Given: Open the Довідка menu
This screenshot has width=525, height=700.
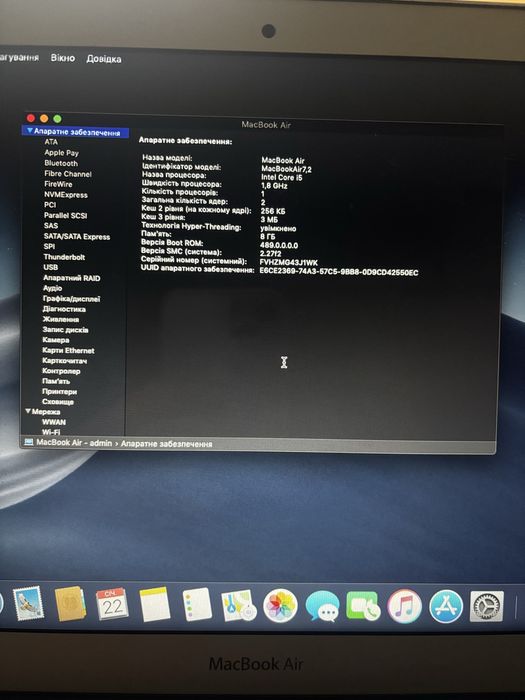Looking at the screenshot, I should pos(104,59).
